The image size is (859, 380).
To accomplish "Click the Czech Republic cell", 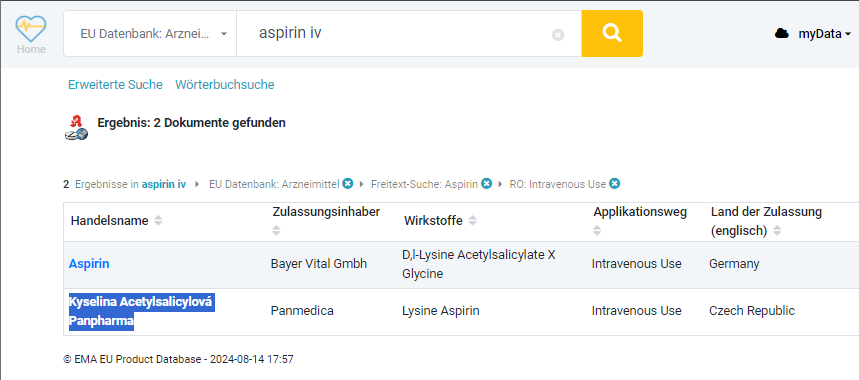I will pos(752,311).
